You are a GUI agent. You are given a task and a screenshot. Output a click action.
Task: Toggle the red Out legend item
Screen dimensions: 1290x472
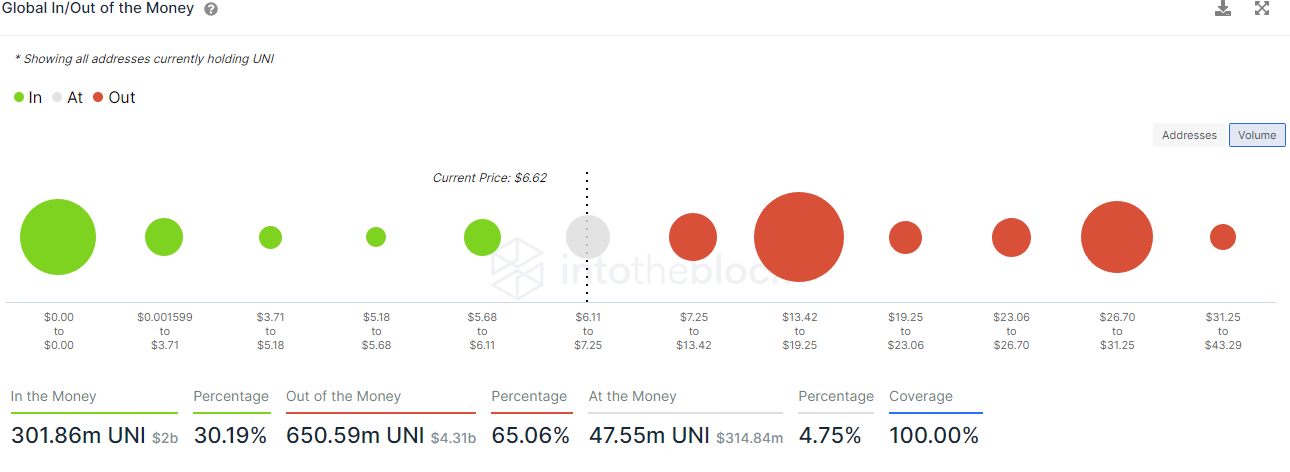pos(114,98)
